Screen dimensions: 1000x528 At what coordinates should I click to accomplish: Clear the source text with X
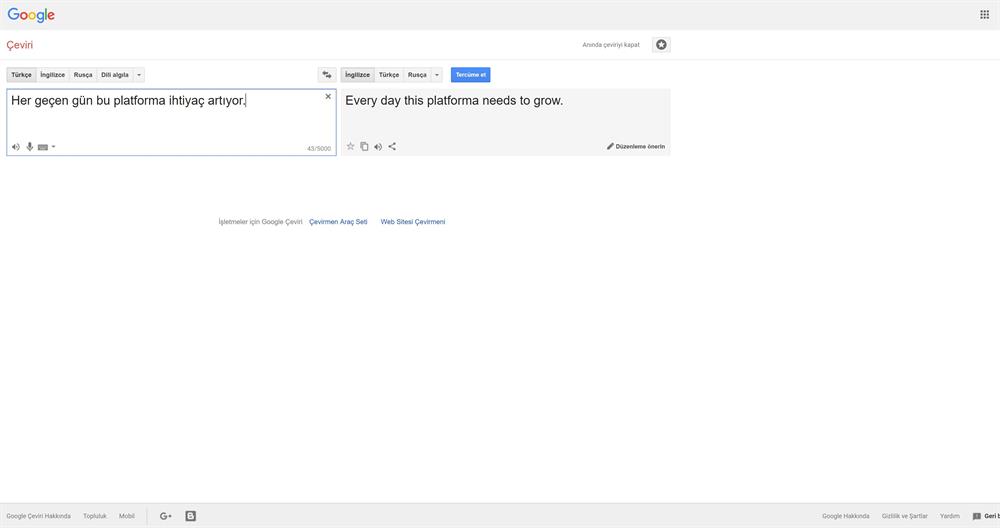pos(328,97)
